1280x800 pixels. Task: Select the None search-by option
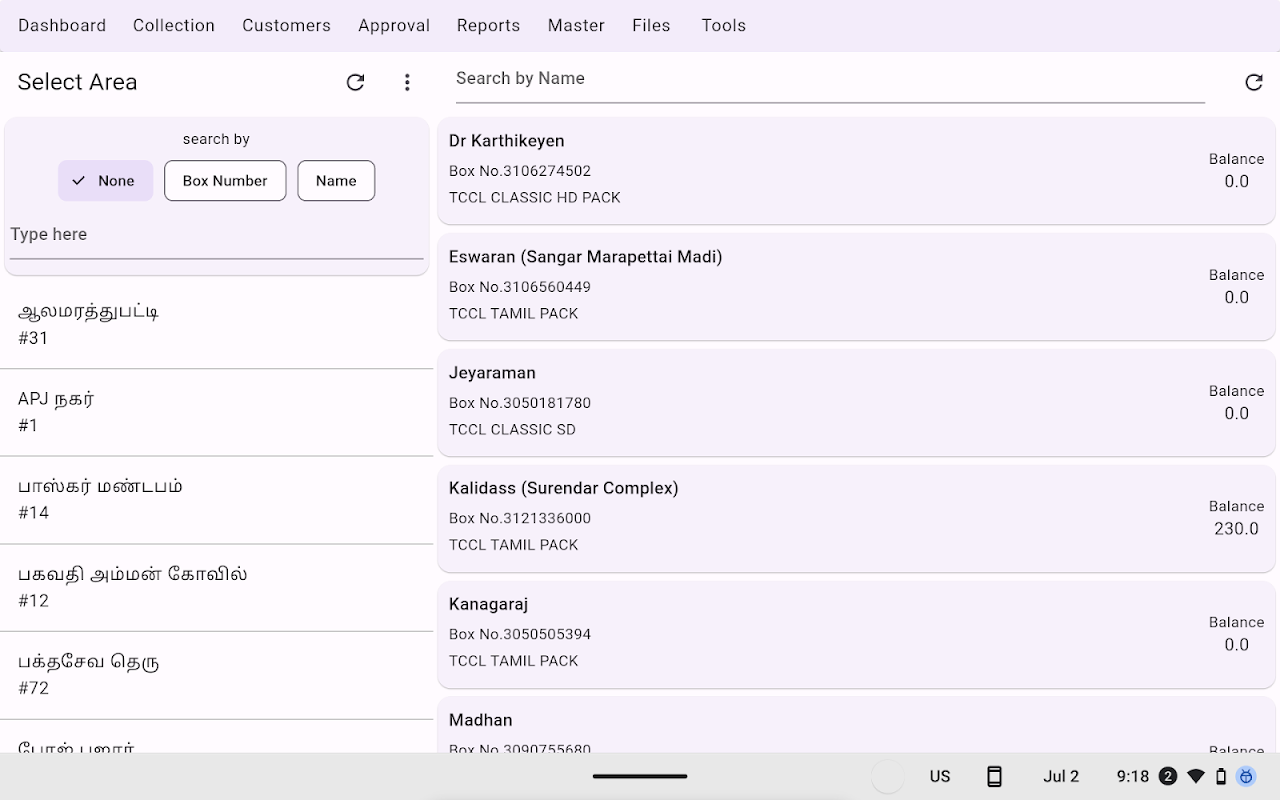105,181
